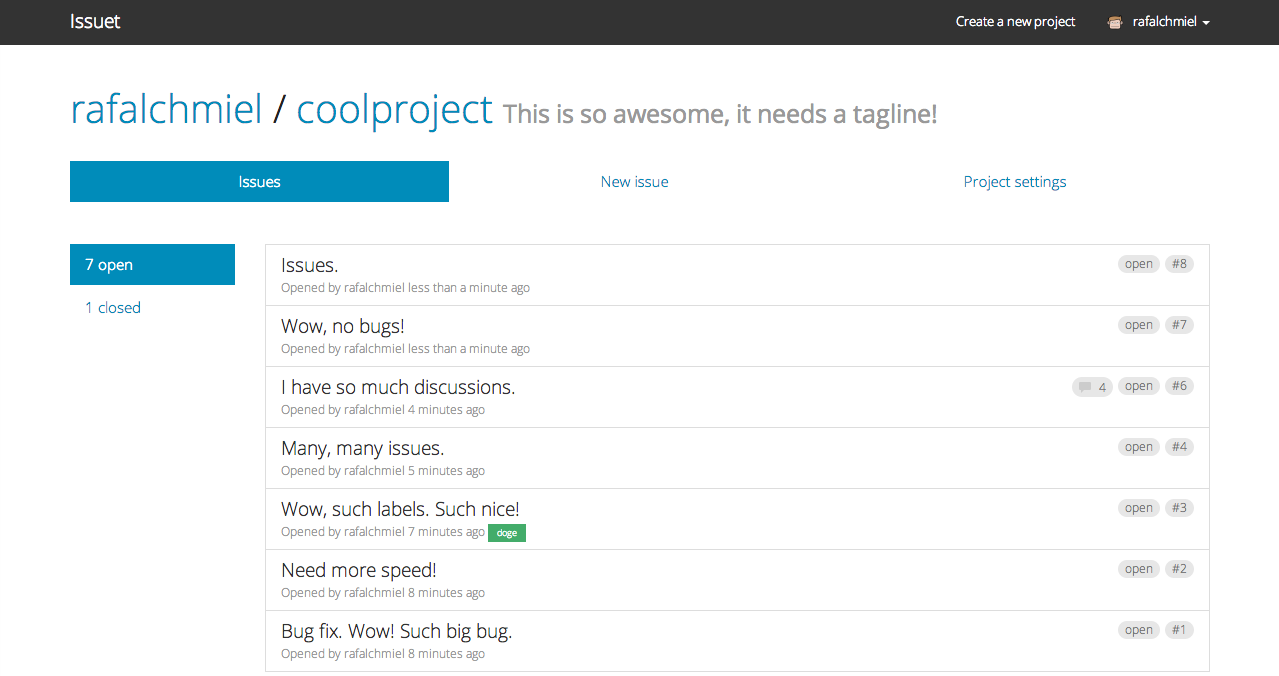Open the issue titled Wow, no bugs!
Viewport: 1279px width, 676px height.
(343, 326)
